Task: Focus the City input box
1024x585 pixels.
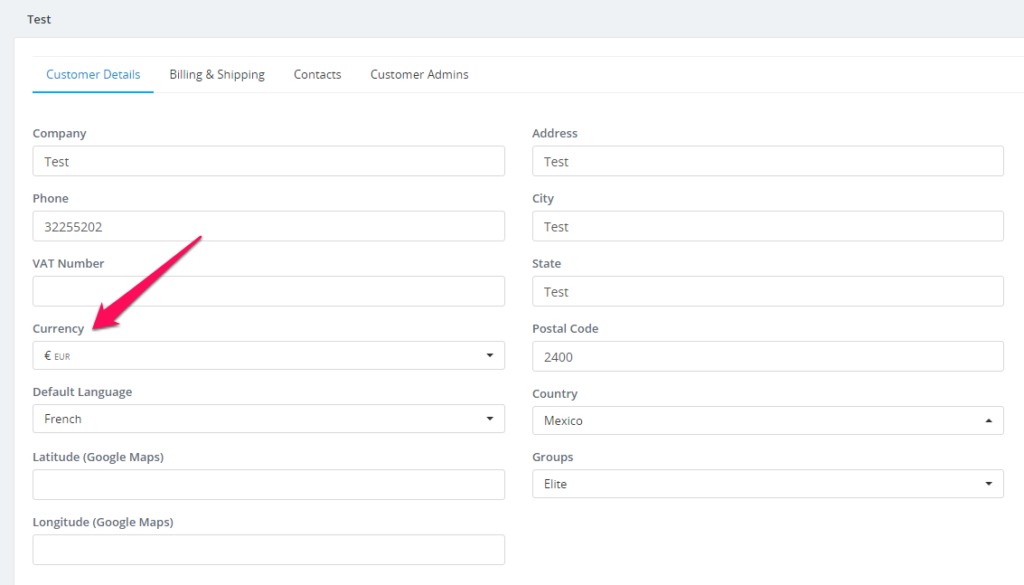Action: click(767, 226)
